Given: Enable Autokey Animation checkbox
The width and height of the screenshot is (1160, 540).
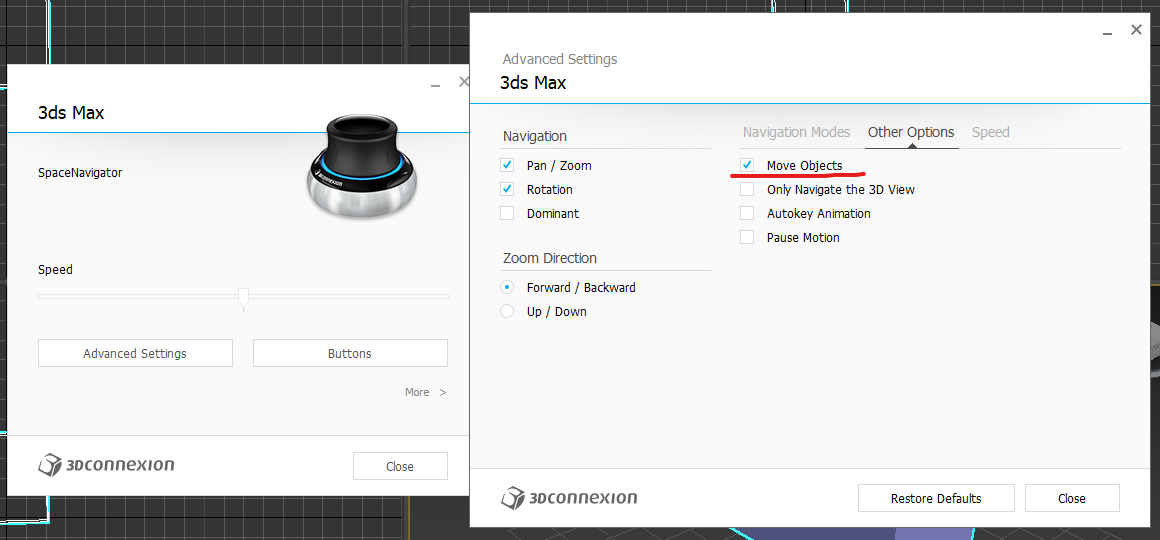Looking at the screenshot, I should click(747, 213).
